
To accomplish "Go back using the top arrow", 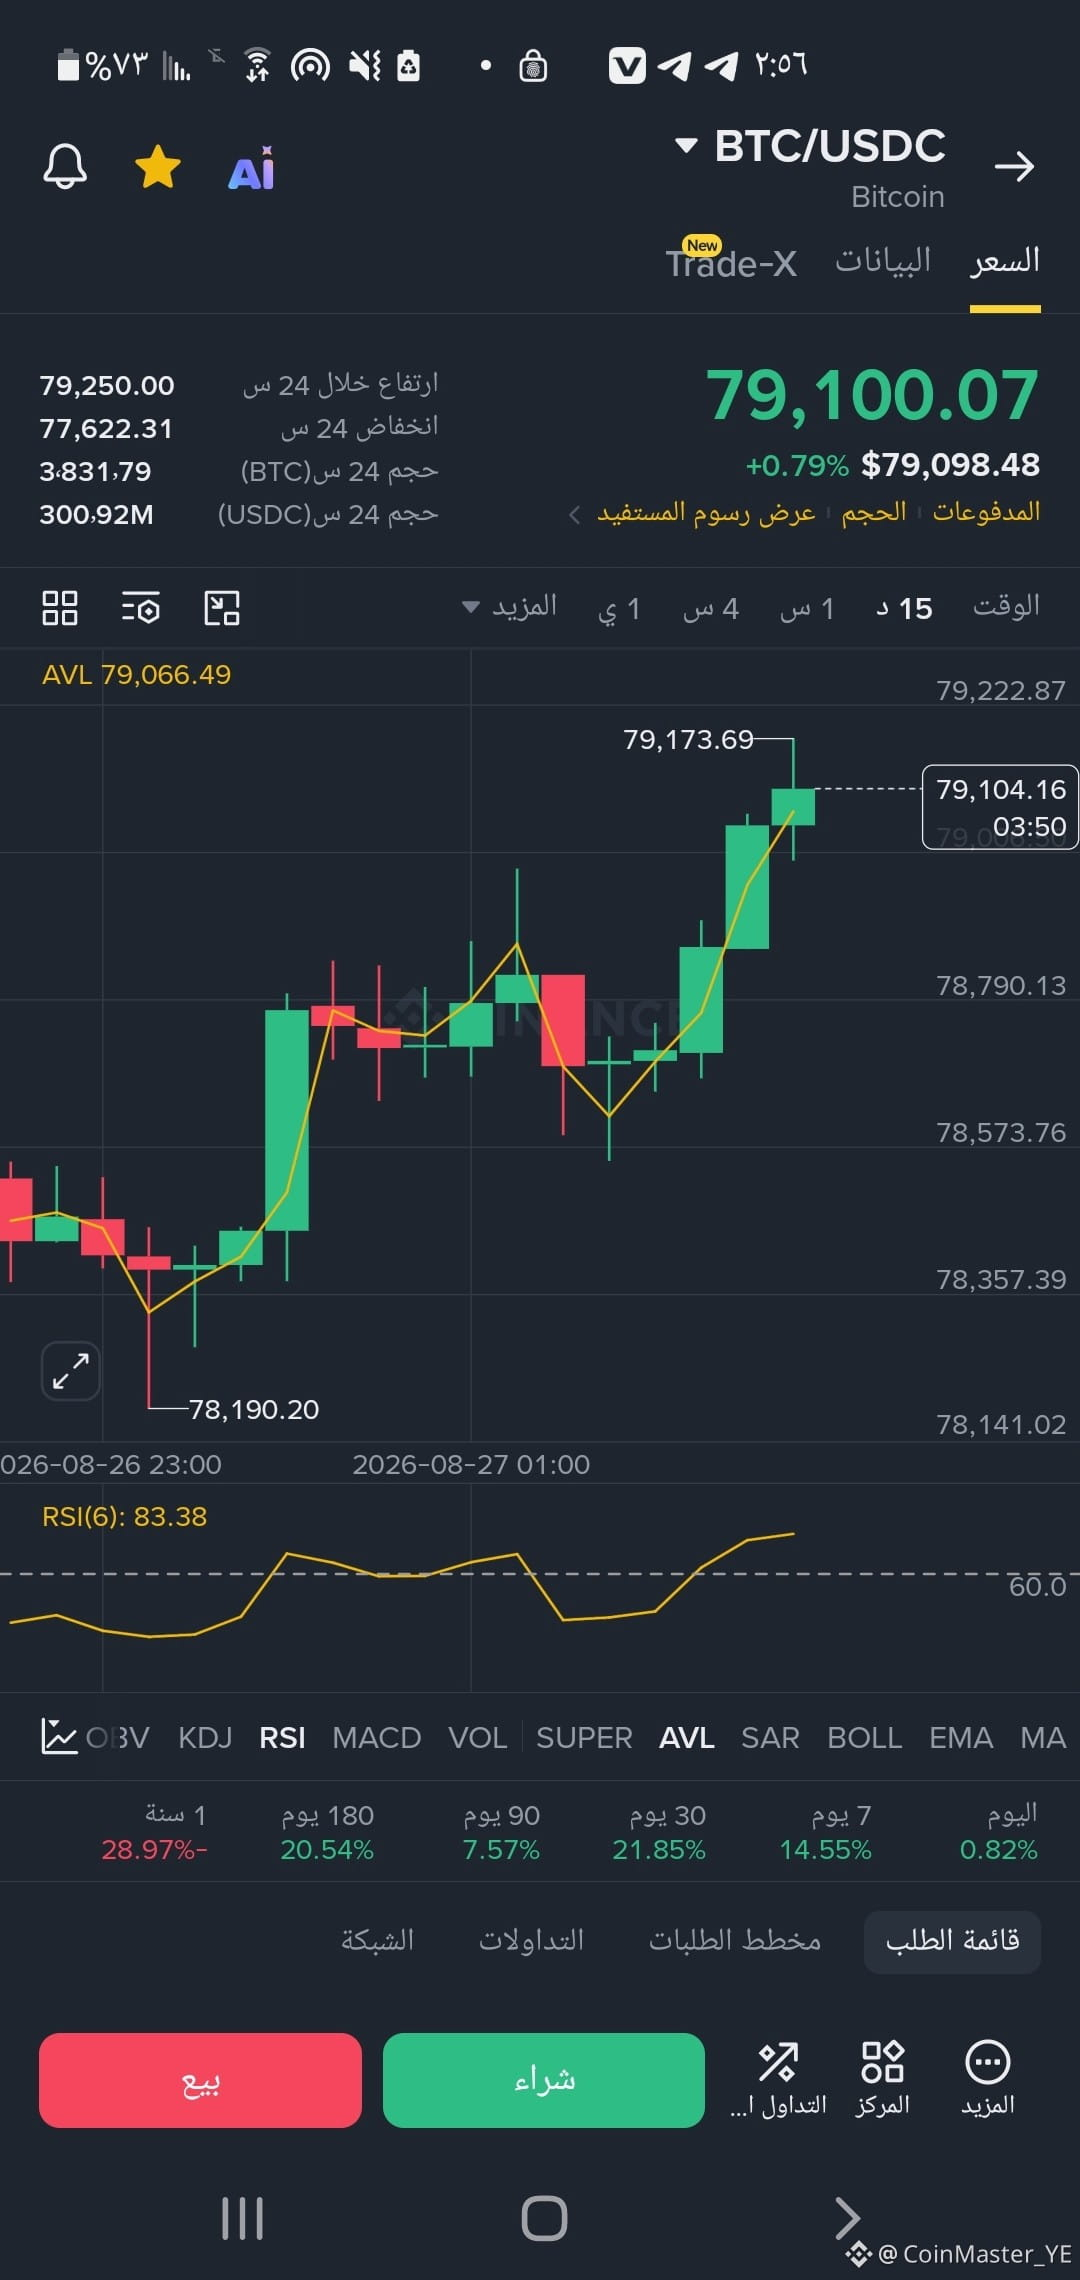I will click(x=1014, y=166).
